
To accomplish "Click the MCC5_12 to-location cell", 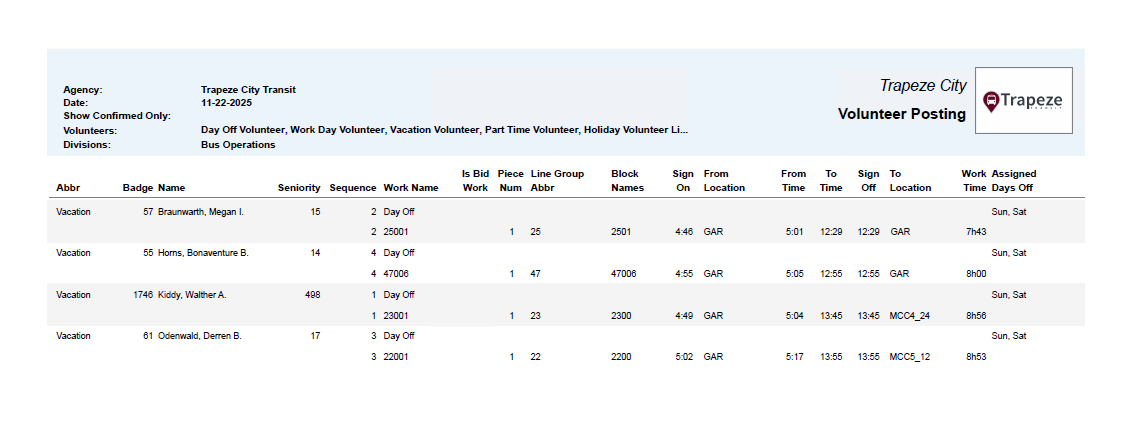I will [910, 356].
